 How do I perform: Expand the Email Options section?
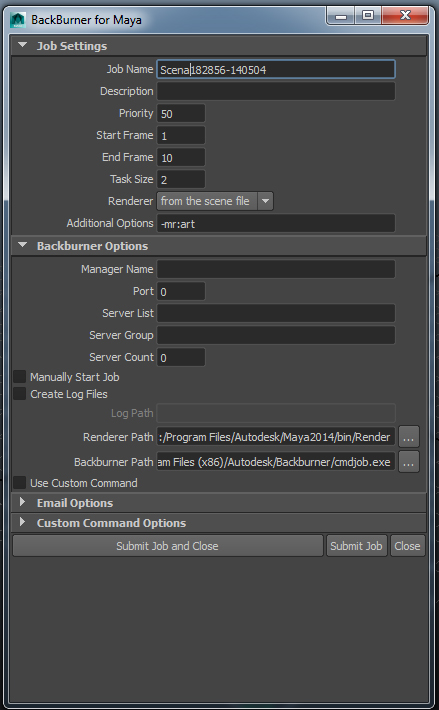pos(22,502)
